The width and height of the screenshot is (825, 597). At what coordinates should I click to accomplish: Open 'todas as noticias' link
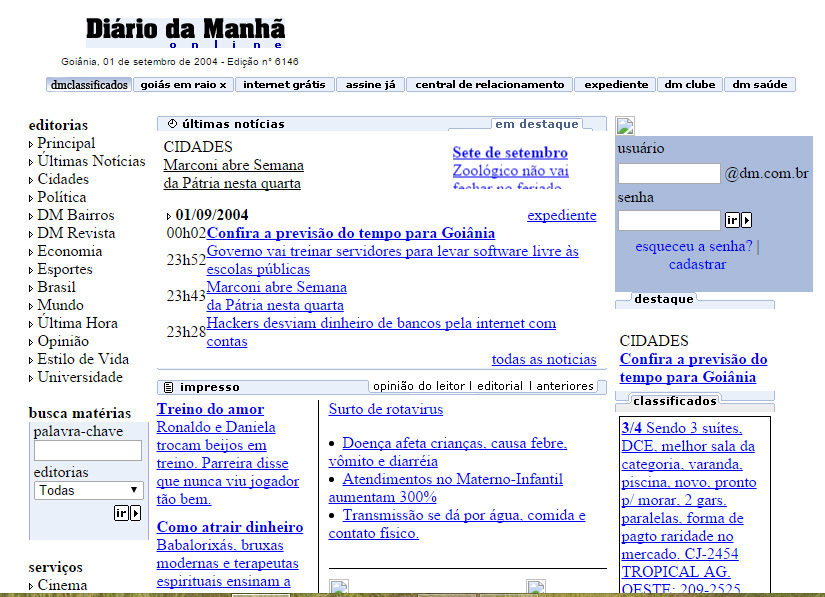543,359
